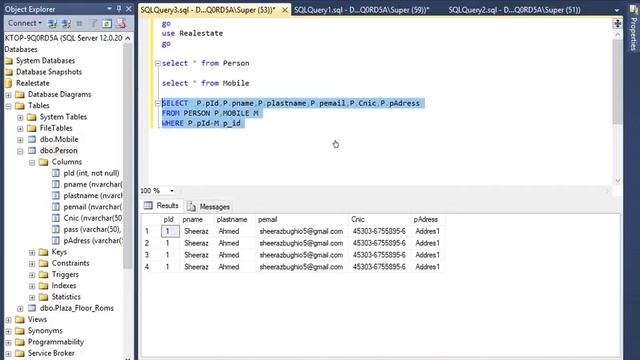Toggle Object Explorer auto-hide pin
This screenshot has height=360, width=640.
tap(119, 9)
